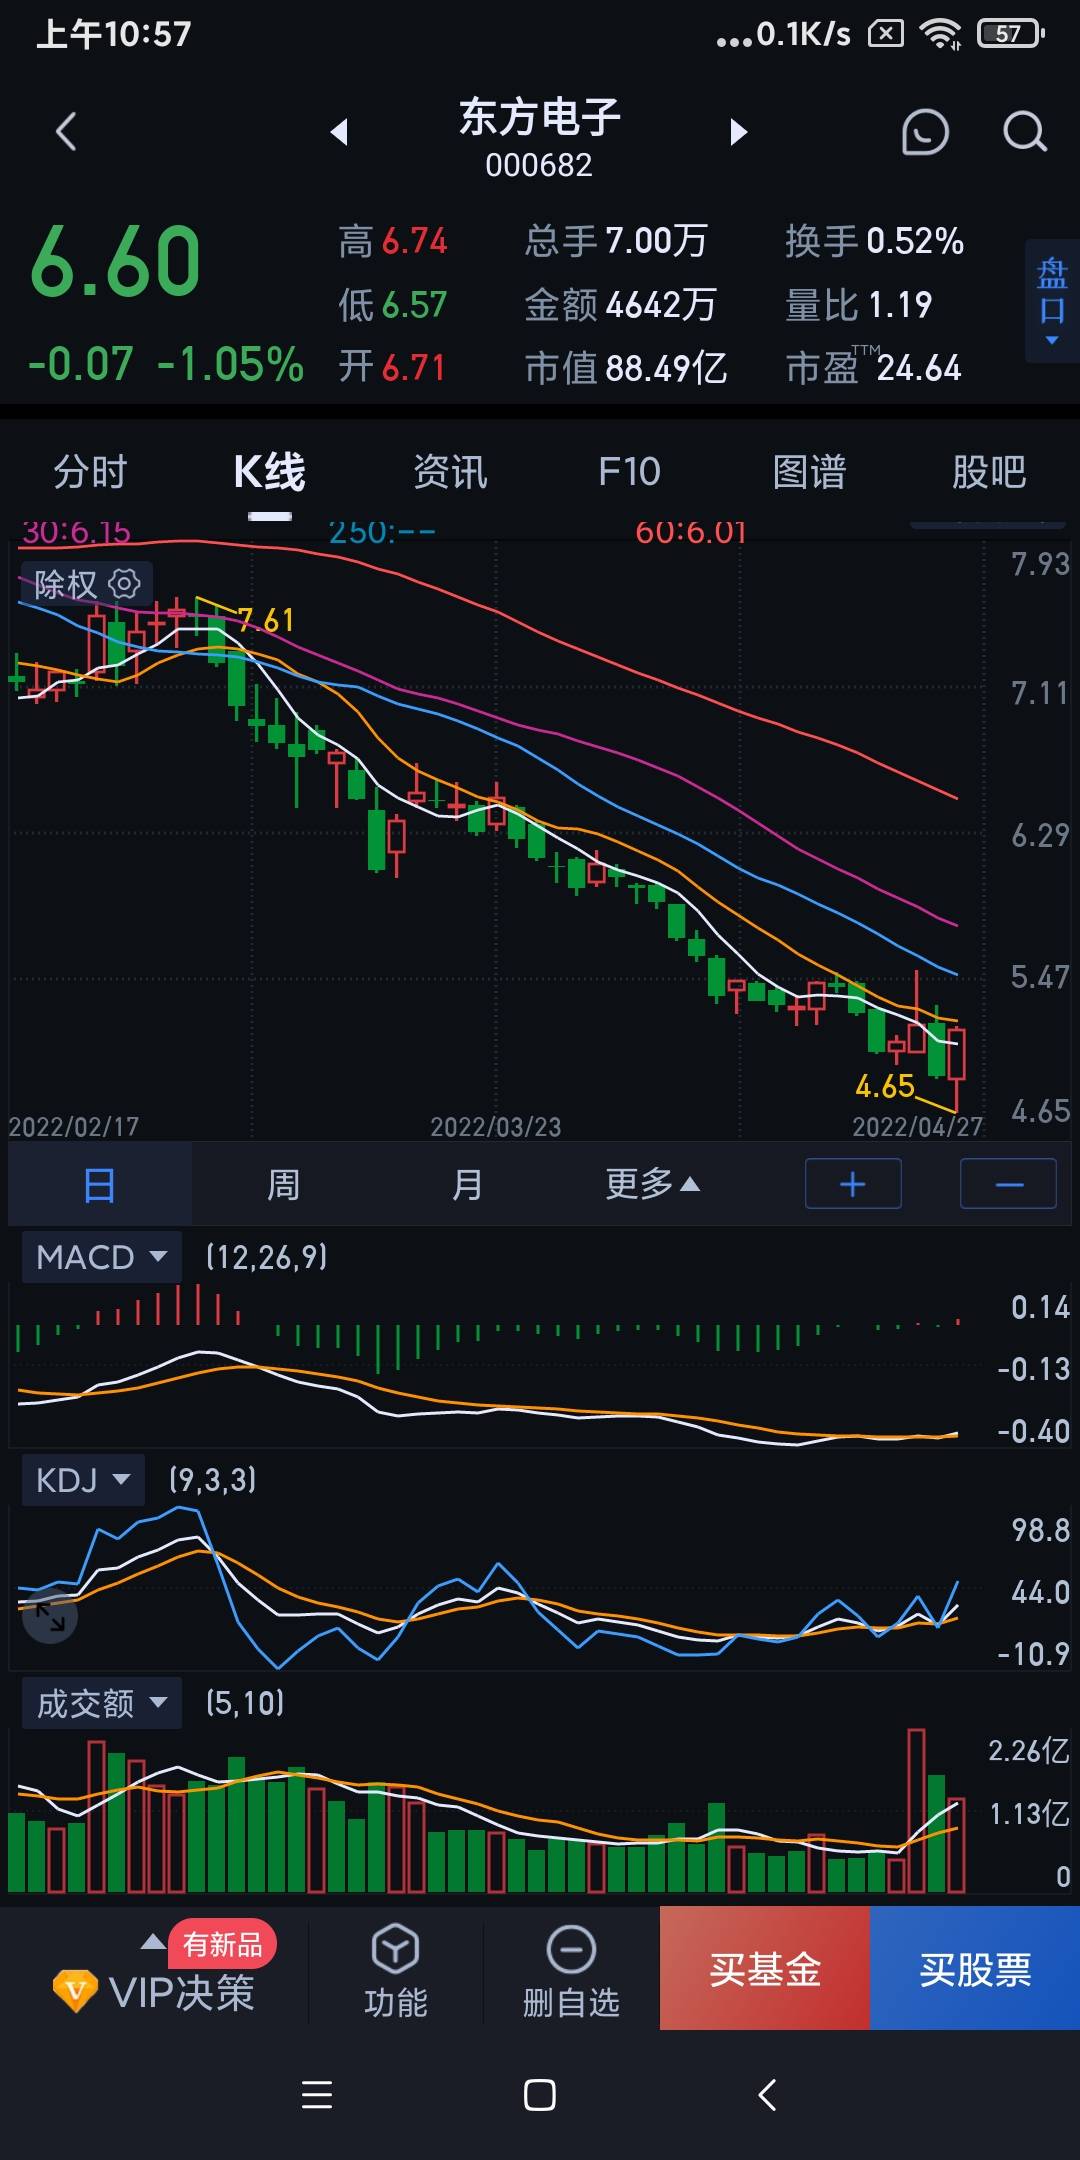Image resolution: width=1080 pixels, height=2160 pixels.
Task: Tap the VIP diamond icon
Action: 75,1991
